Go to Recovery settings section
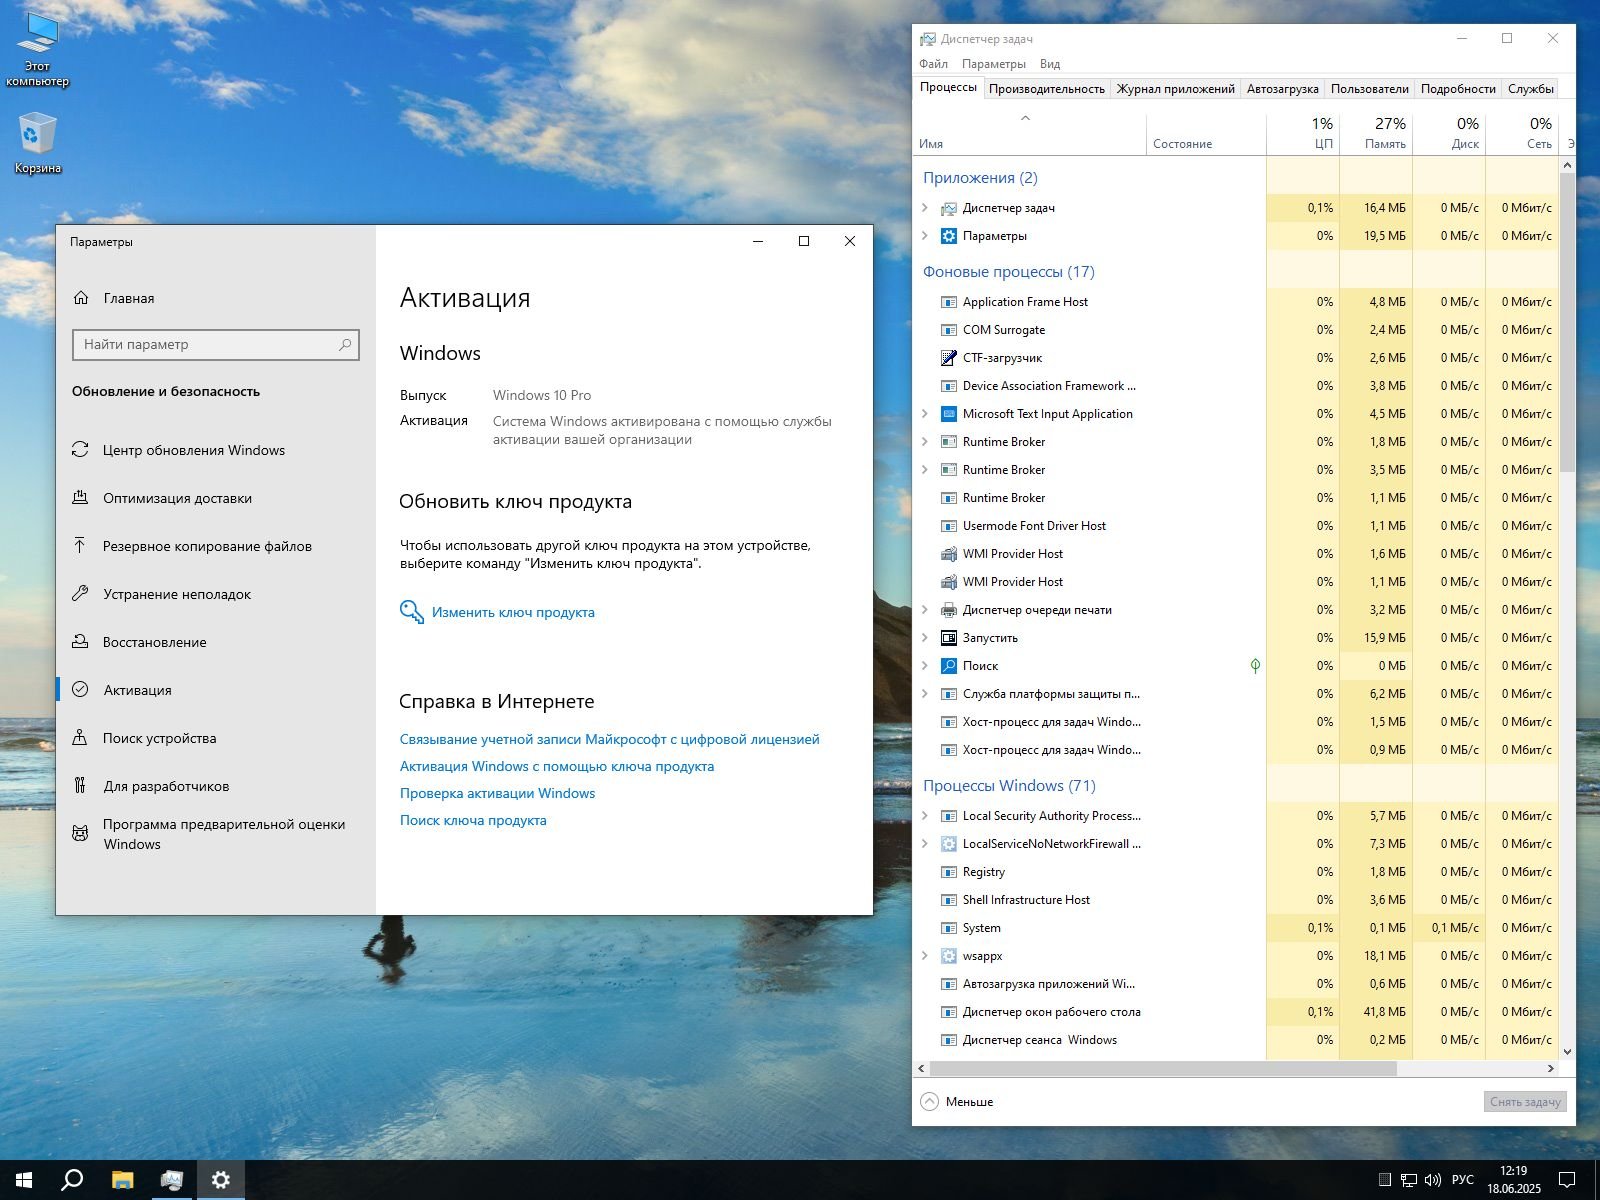Image resolution: width=1600 pixels, height=1200 pixels. [154, 642]
